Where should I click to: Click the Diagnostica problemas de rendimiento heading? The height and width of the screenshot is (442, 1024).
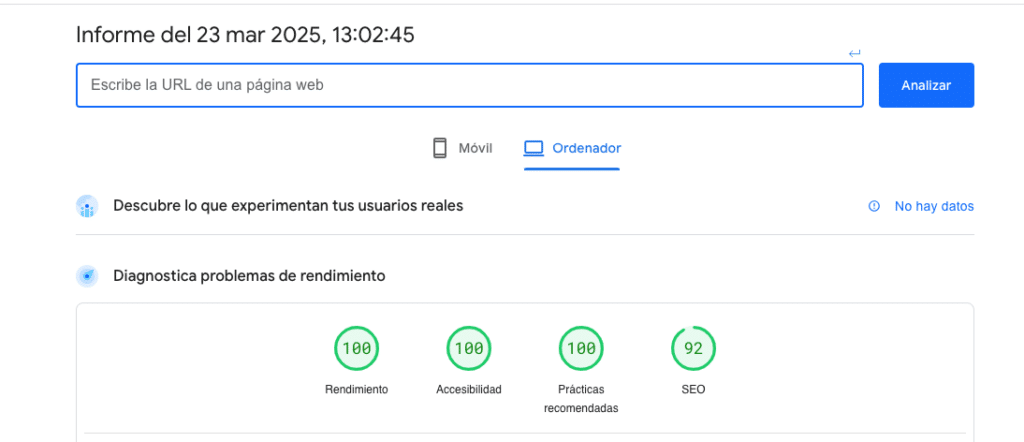click(249, 275)
